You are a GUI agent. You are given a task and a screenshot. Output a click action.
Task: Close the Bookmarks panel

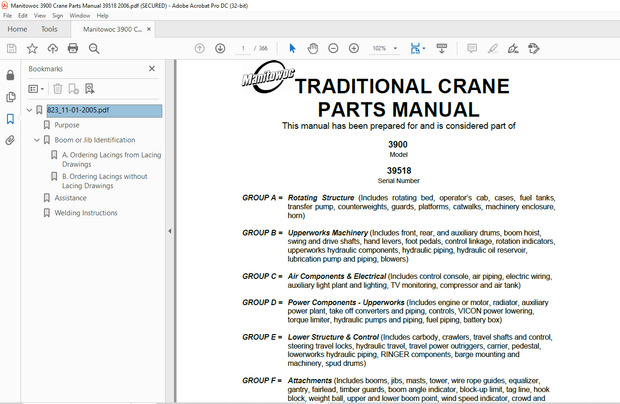coord(152,68)
